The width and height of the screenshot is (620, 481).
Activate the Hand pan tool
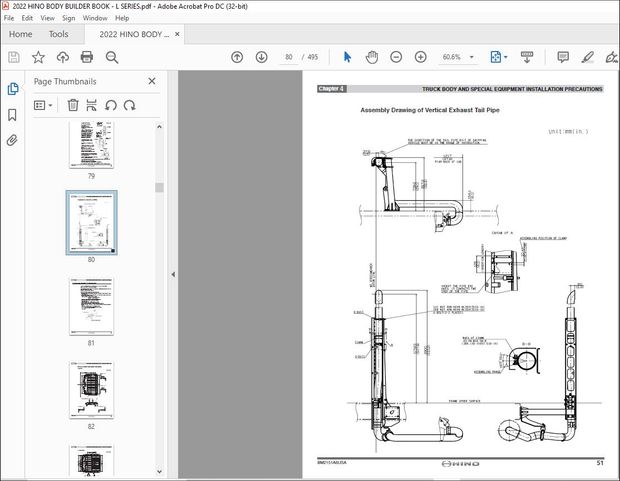pos(372,57)
